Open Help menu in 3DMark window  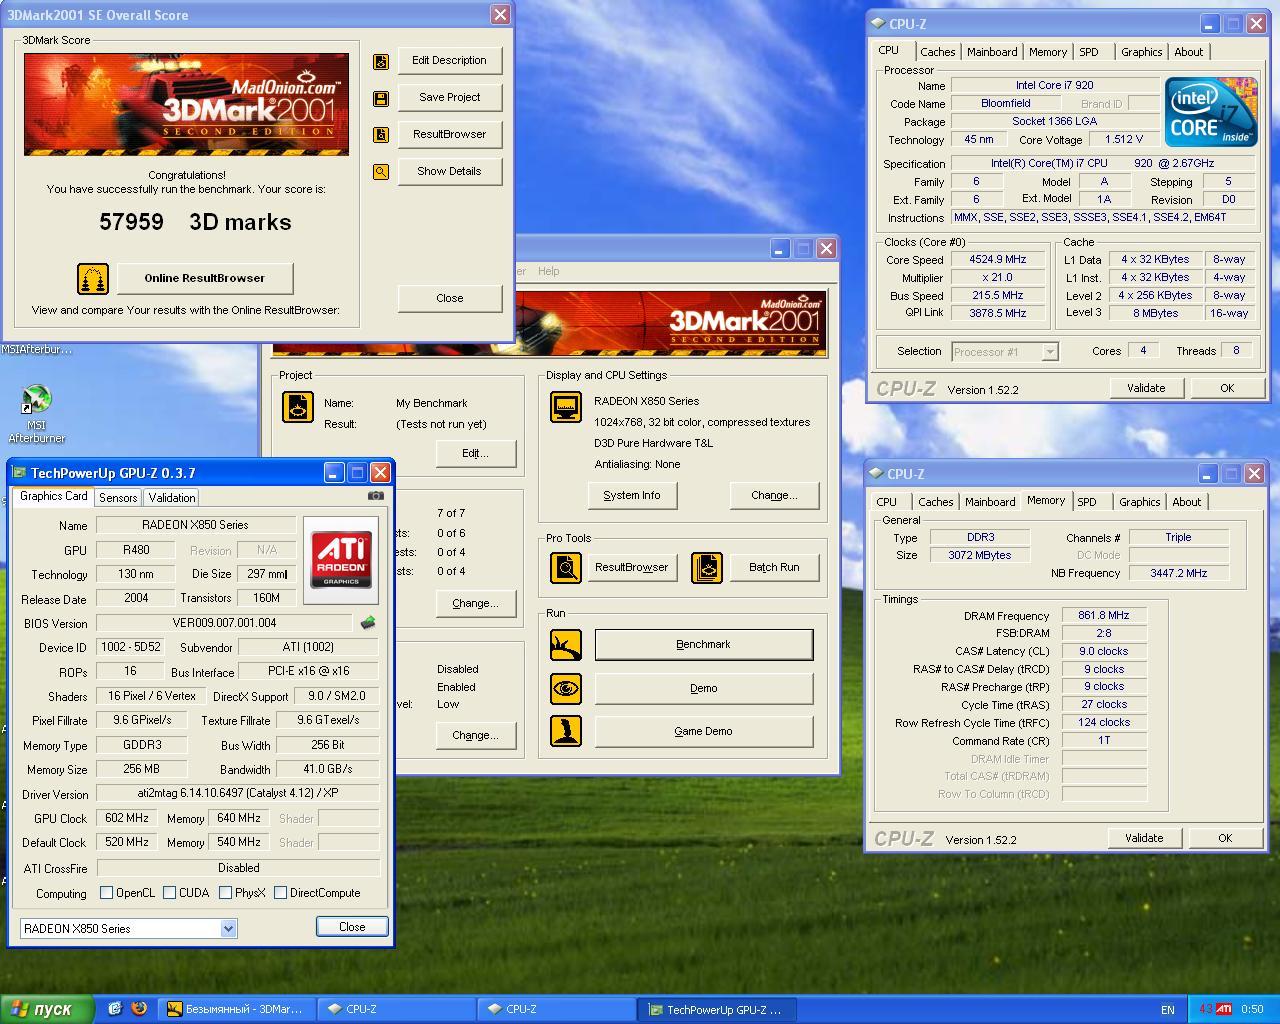point(549,271)
